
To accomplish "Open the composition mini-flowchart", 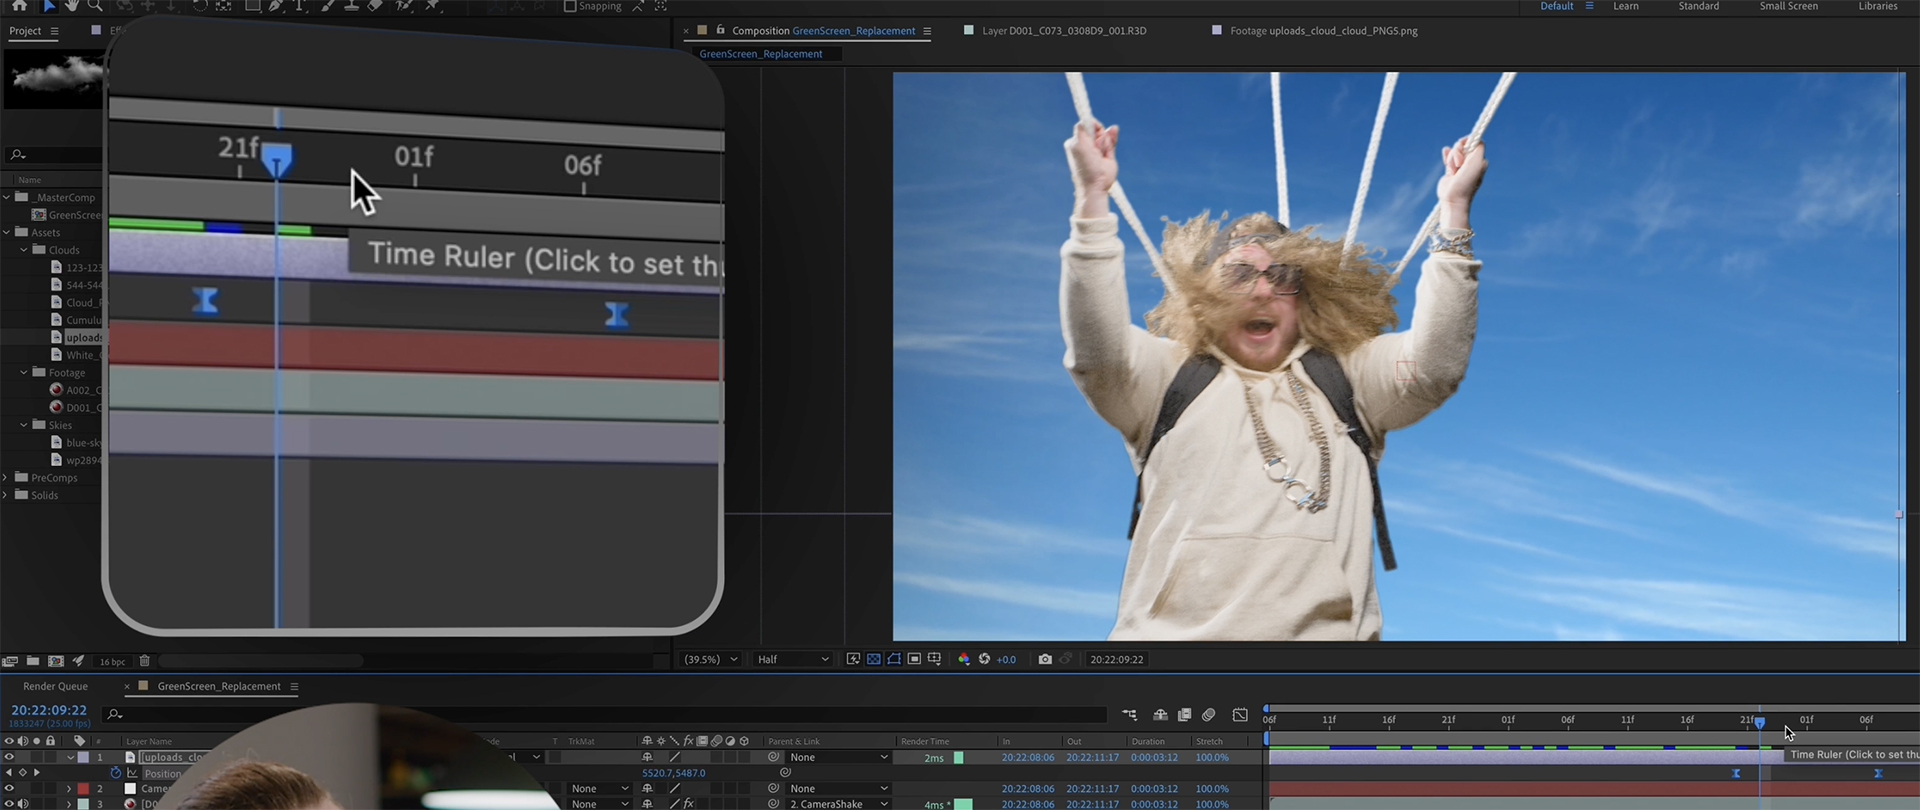I will coord(1129,714).
